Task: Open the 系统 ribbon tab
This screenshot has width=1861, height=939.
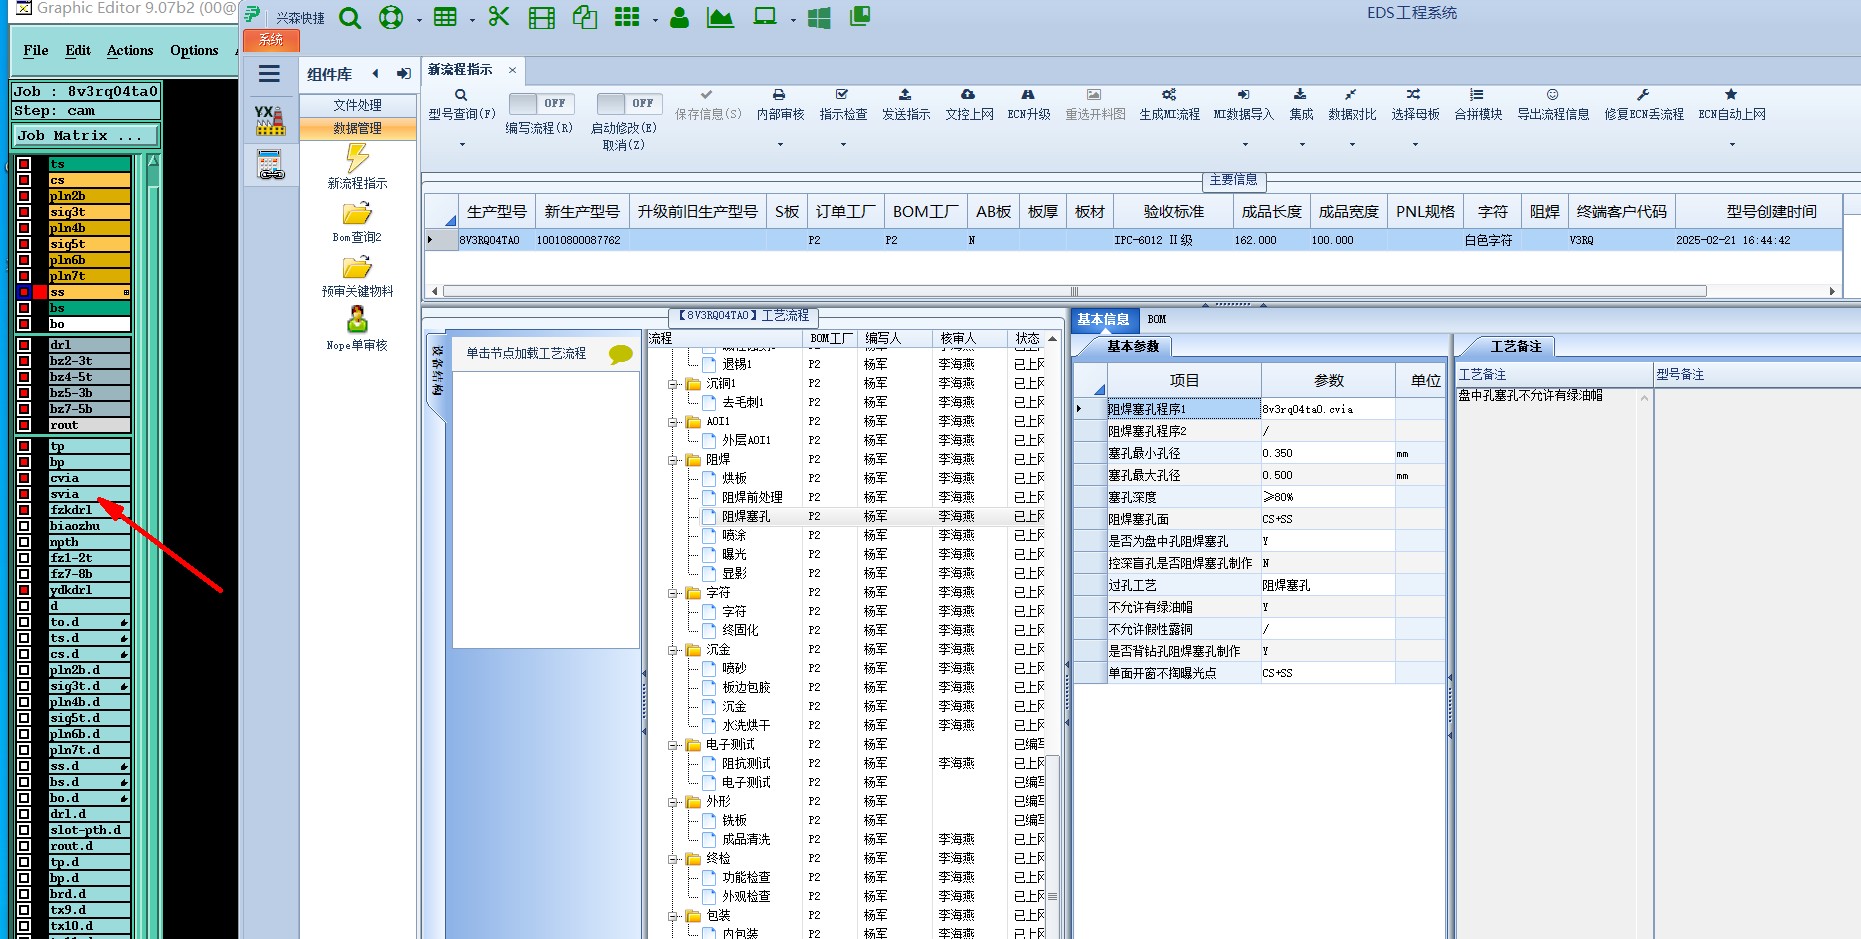Action: tap(271, 40)
